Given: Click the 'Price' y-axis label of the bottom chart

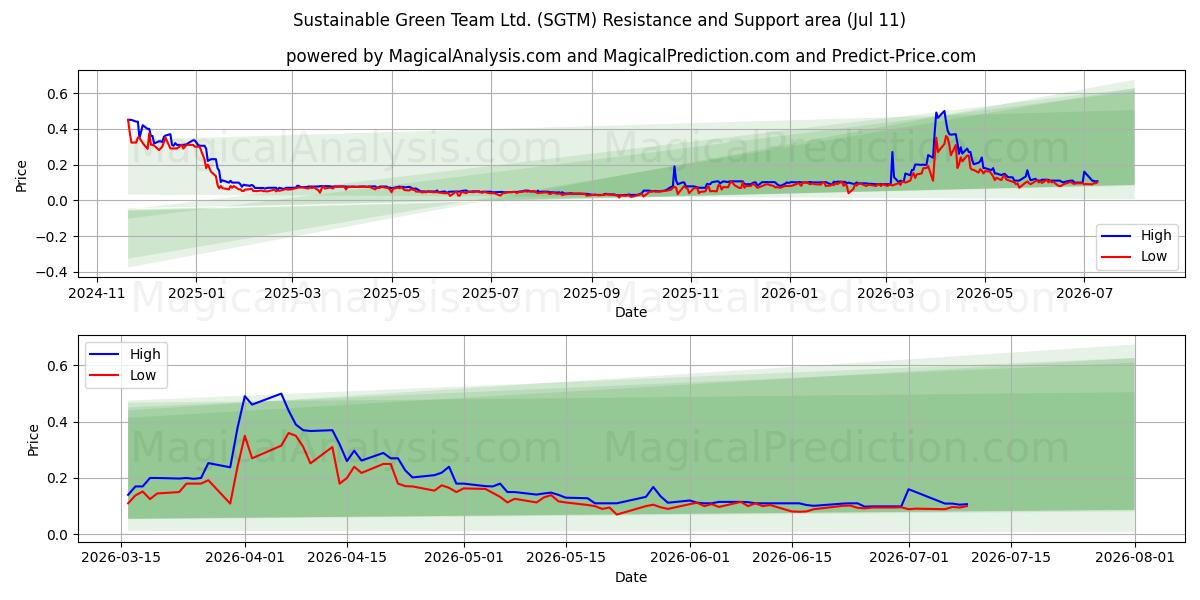Looking at the screenshot, I should [34, 440].
